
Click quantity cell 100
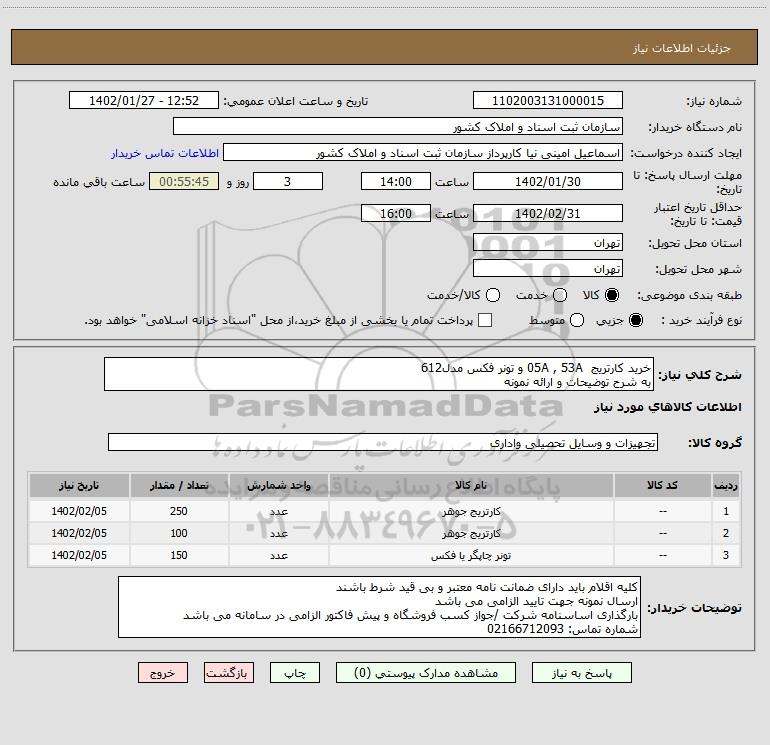coord(179,533)
